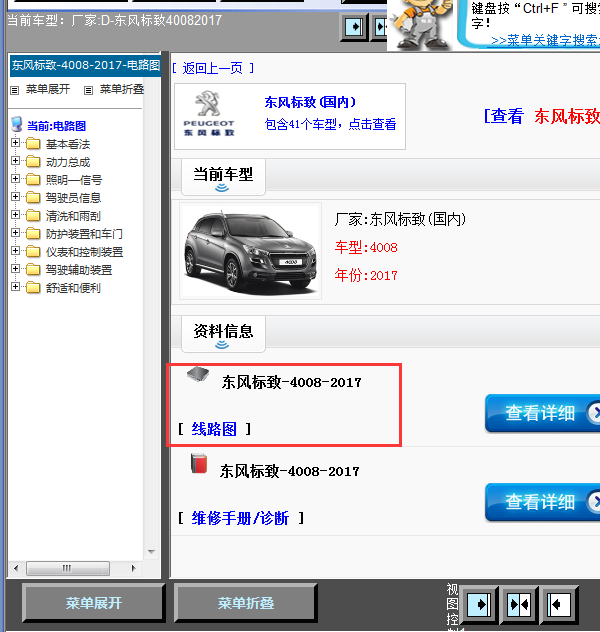Click the 防护装置和车门 folder icon
The width and height of the screenshot is (600, 632).
33,233
